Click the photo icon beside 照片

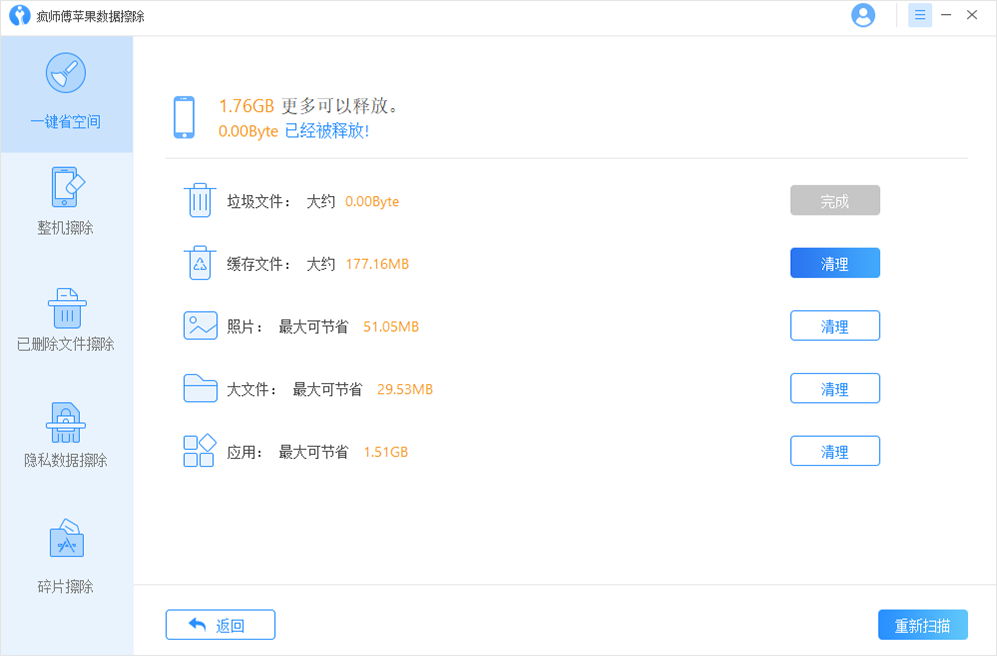[x=200, y=325]
